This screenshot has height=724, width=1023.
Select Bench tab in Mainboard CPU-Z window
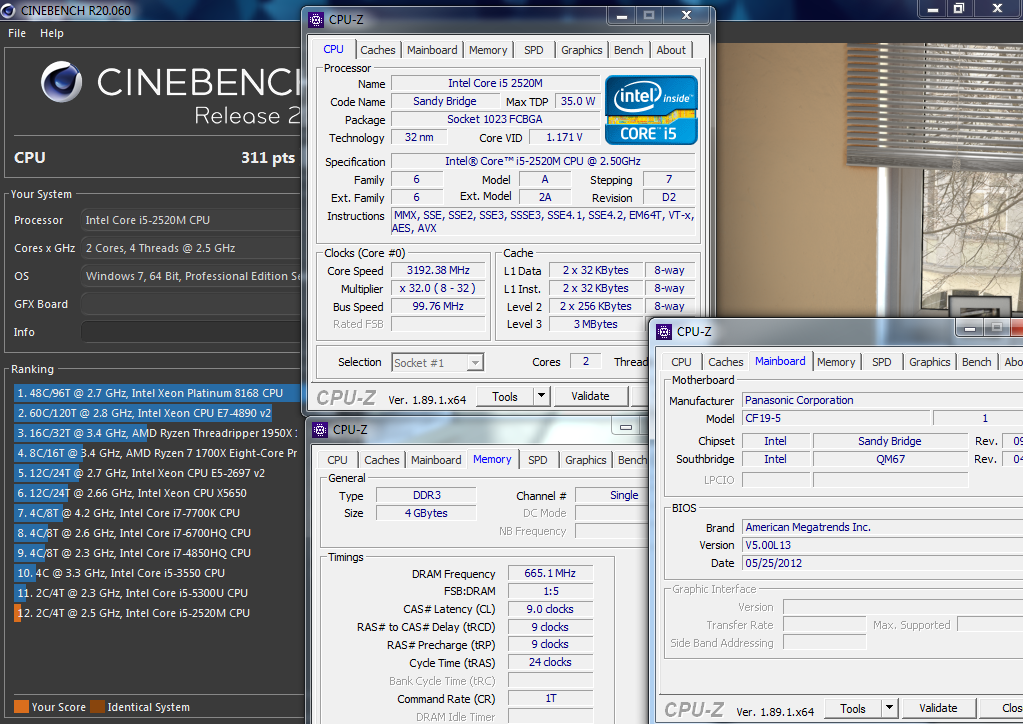(976, 362)
